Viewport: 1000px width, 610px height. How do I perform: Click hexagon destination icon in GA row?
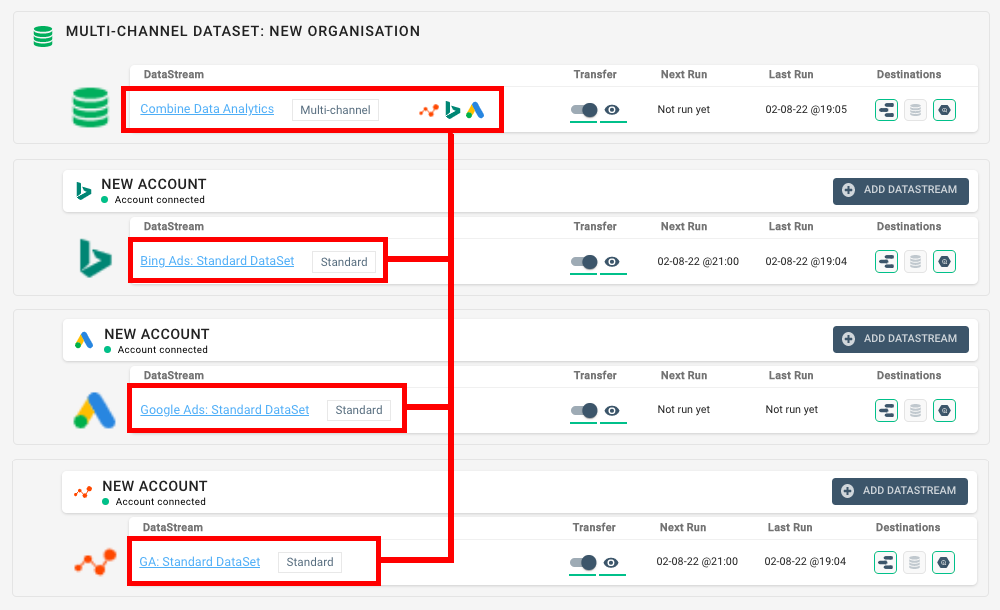943,562
